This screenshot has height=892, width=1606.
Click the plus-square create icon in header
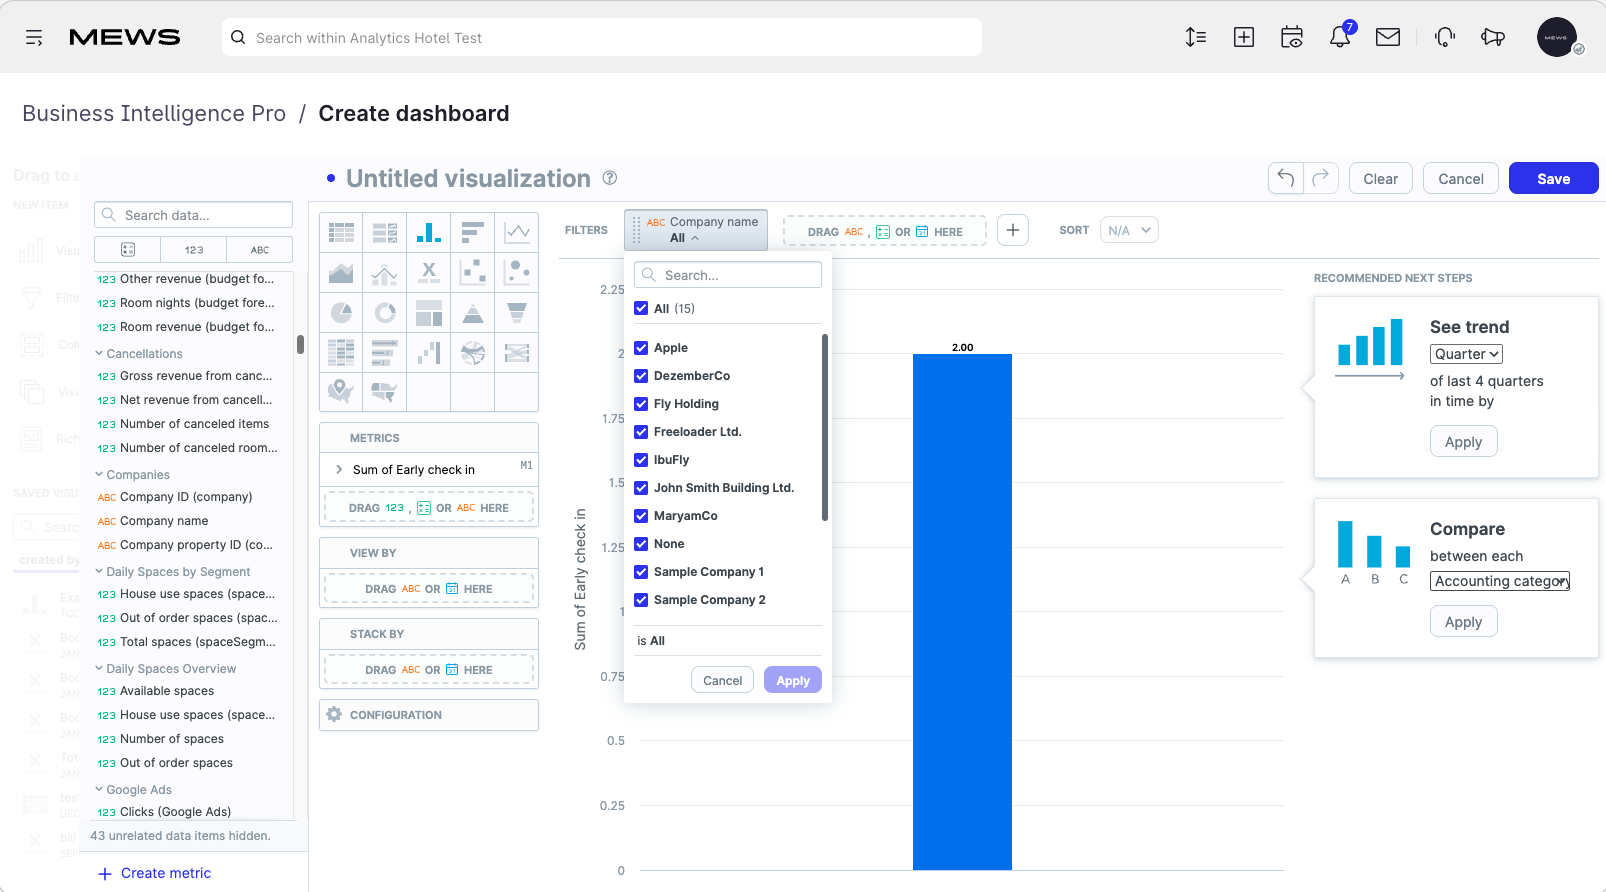(x=1244, y=37)
